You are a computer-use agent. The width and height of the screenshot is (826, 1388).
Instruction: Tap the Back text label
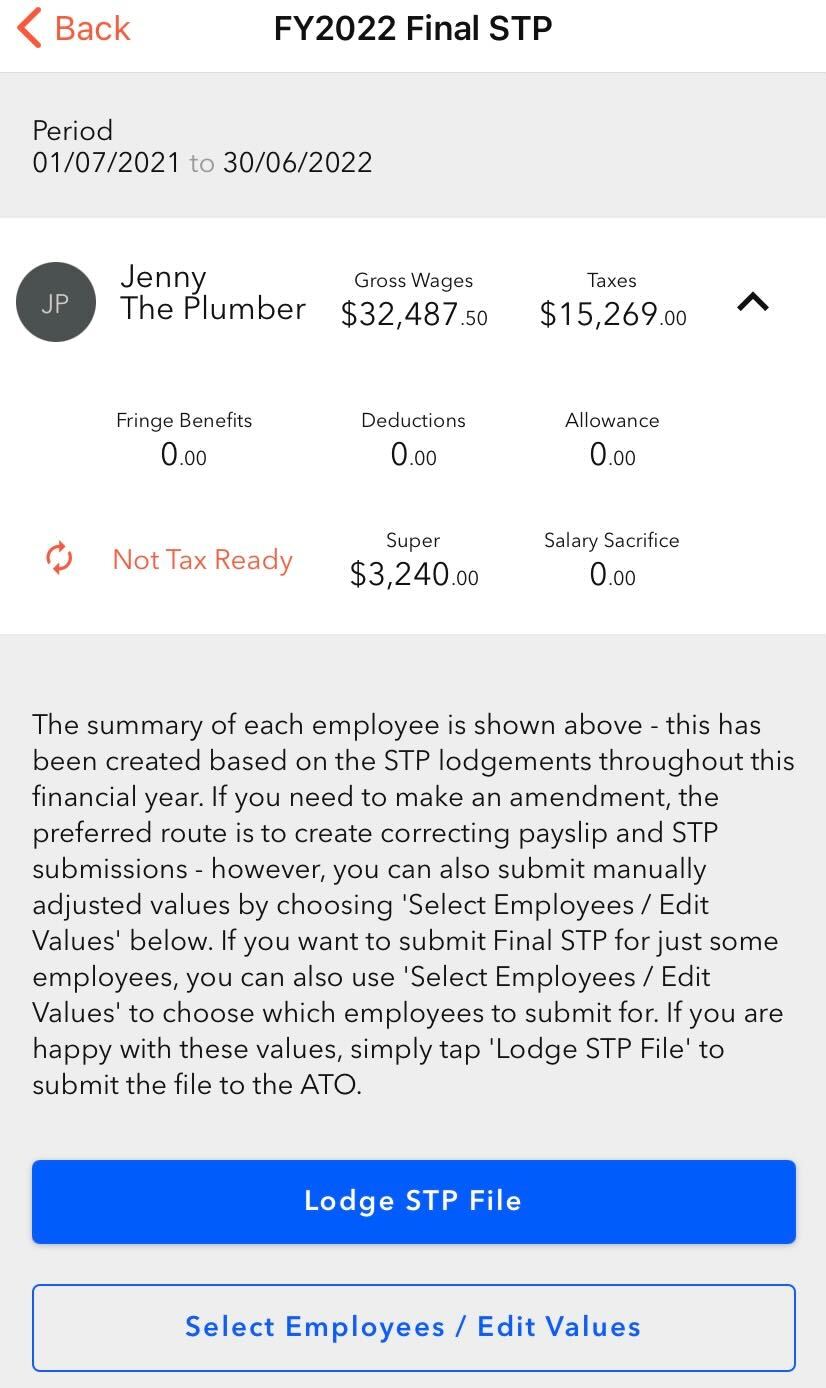[x=92, y=28]
